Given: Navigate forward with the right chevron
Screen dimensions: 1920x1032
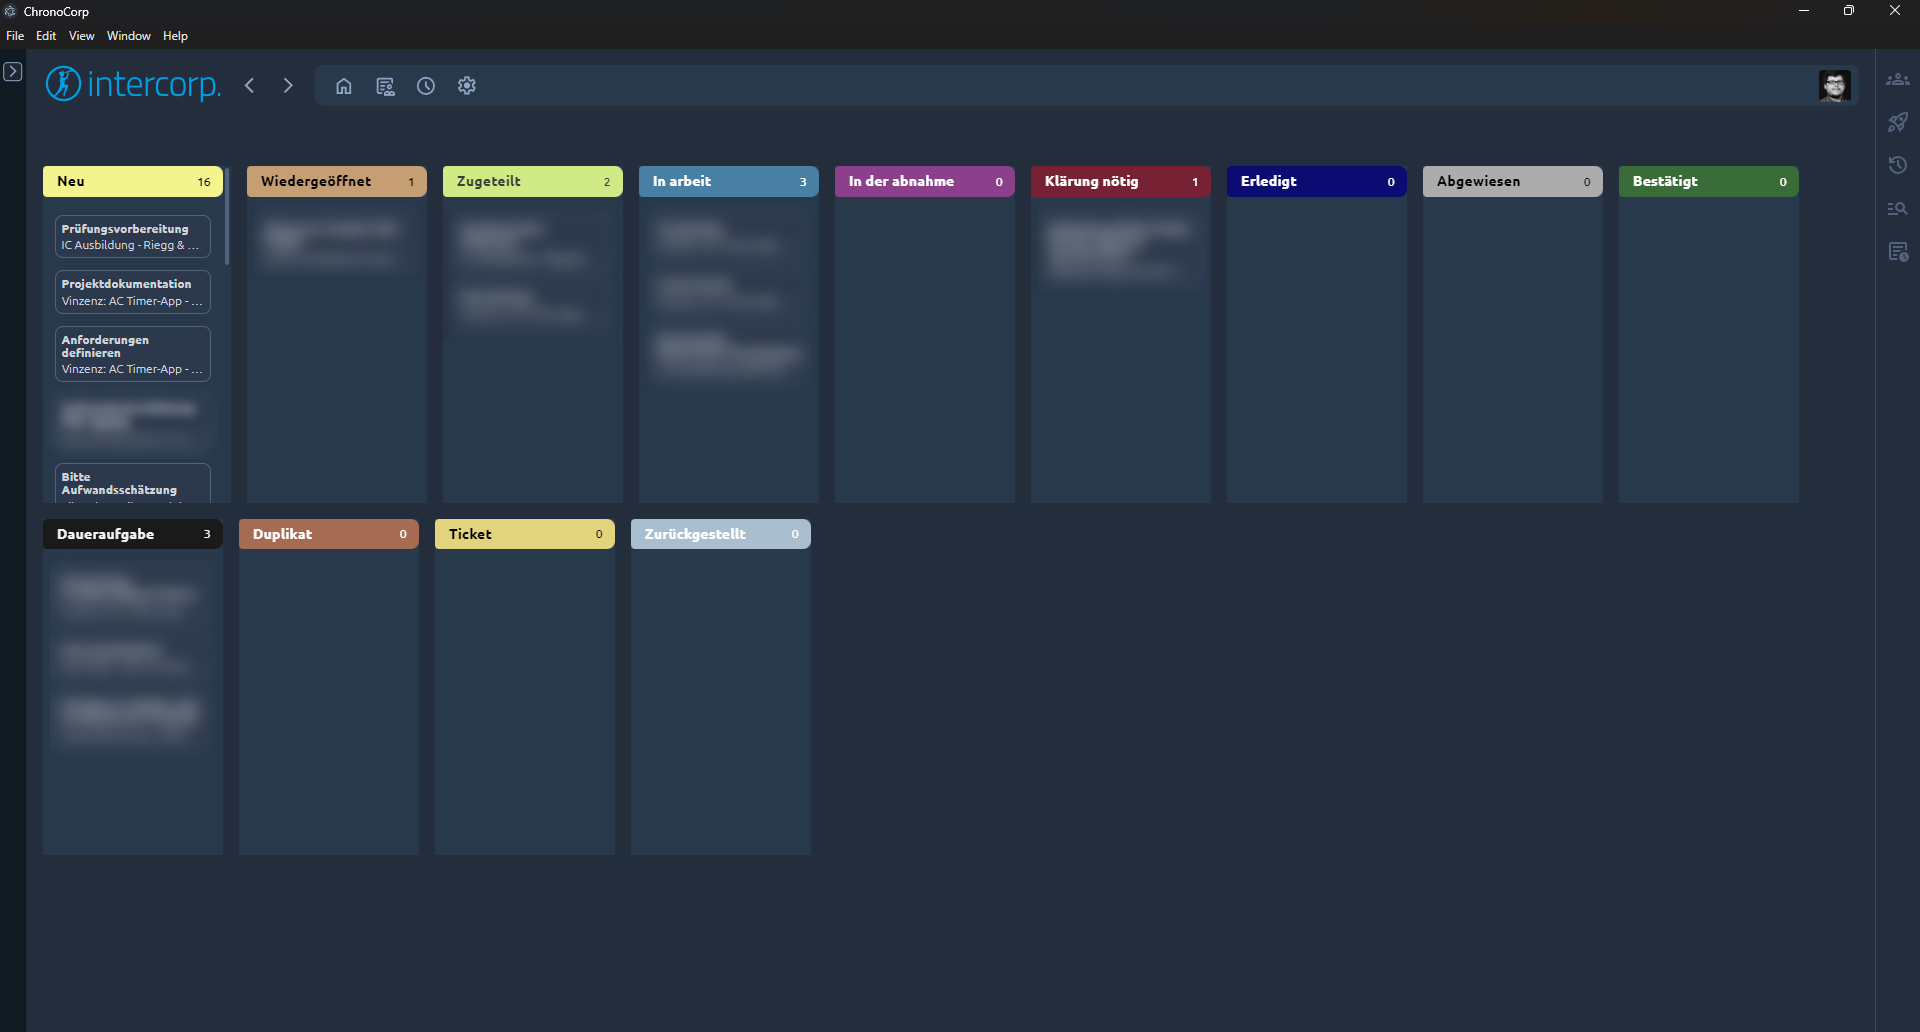Looking at the screenshot, I should click(288, 86).
